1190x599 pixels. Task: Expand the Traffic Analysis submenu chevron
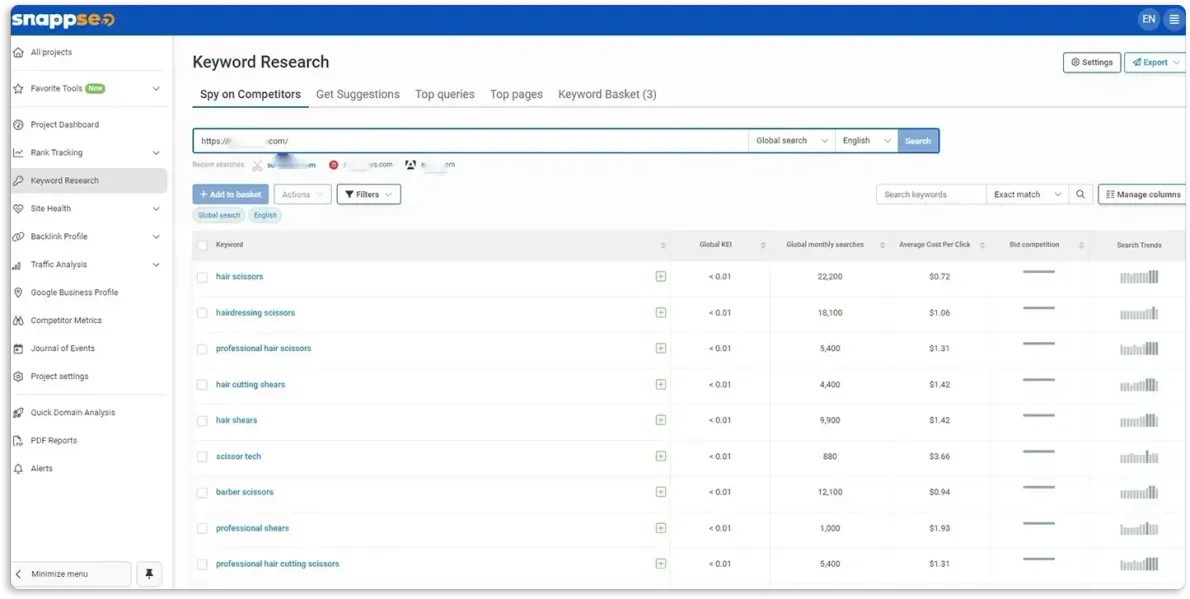pyautogui.click(x=156, y=265)
